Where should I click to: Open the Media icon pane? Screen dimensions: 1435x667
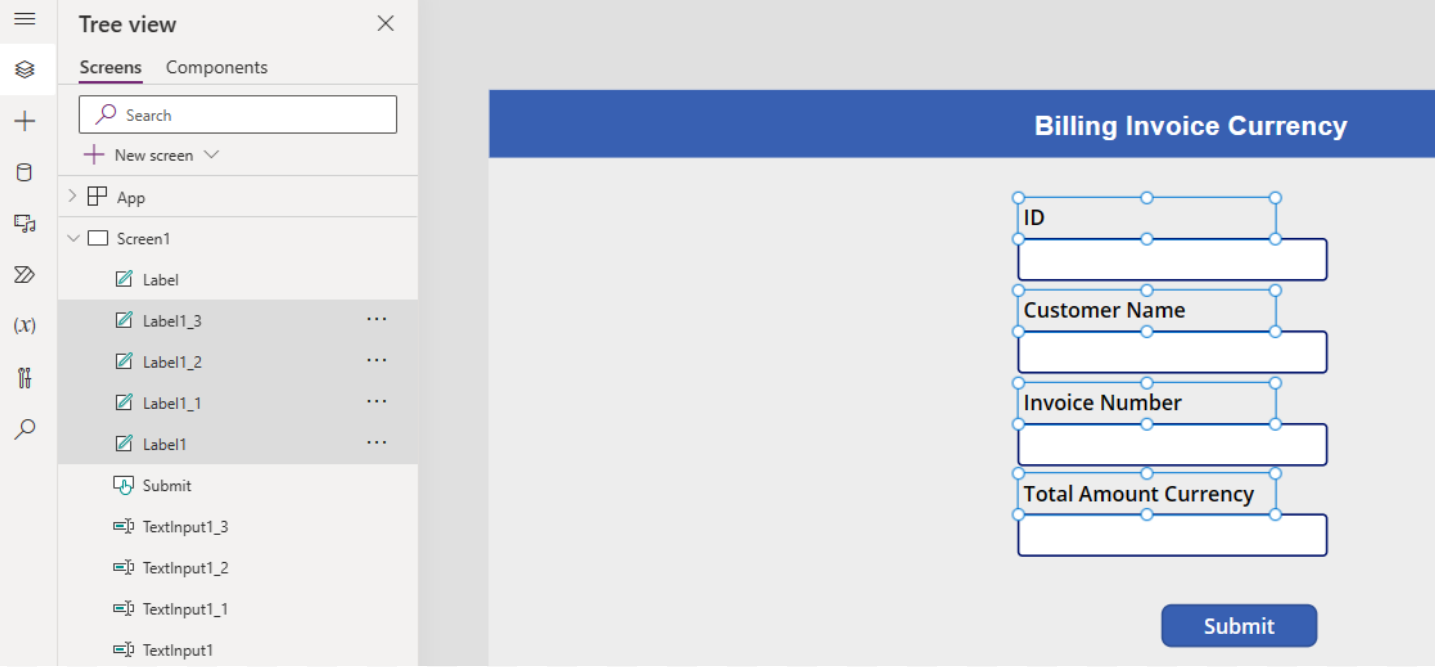click(x=25, y=223)
